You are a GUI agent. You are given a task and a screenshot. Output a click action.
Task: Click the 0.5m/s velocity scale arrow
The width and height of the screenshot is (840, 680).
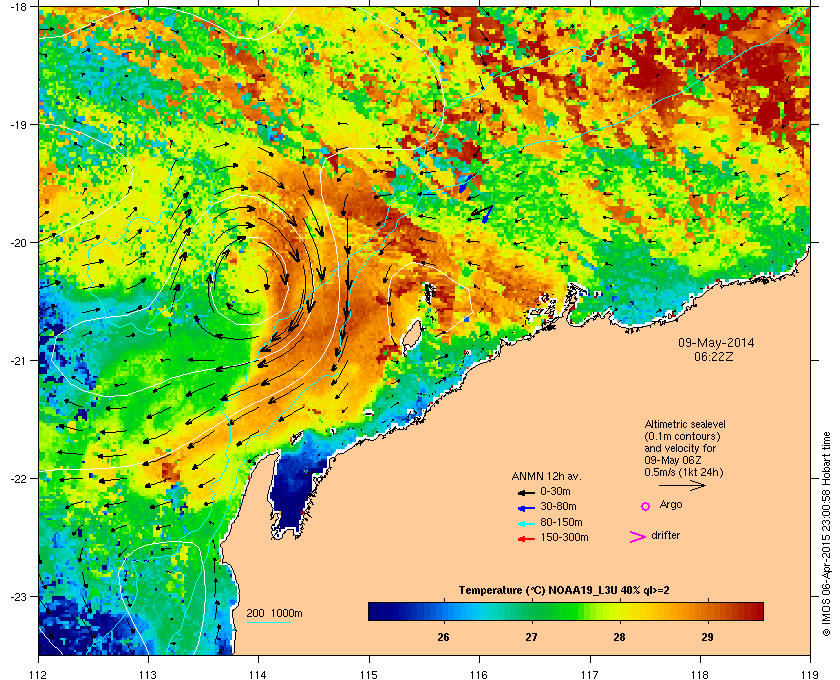pyautogui.click(x=682, y=486)
